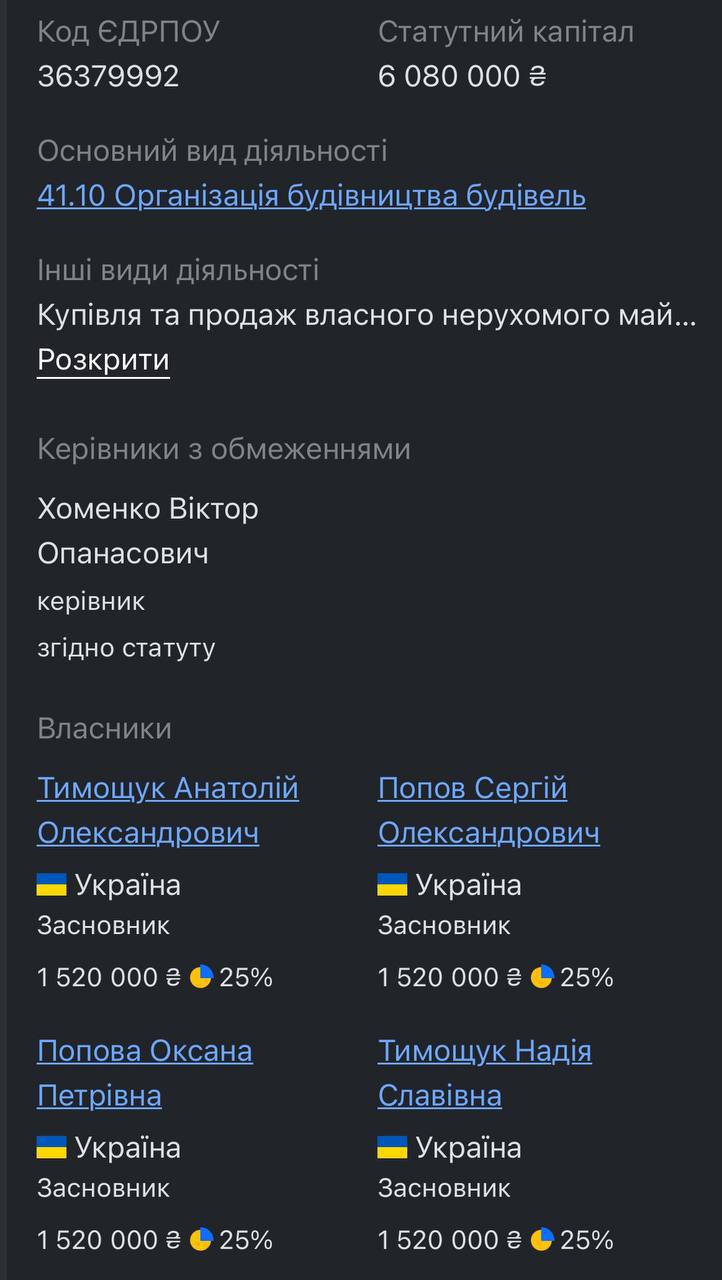722x1280 pixels.
Task: Click Ukraine flag under Попов Сергій
Action: [392, 885]
